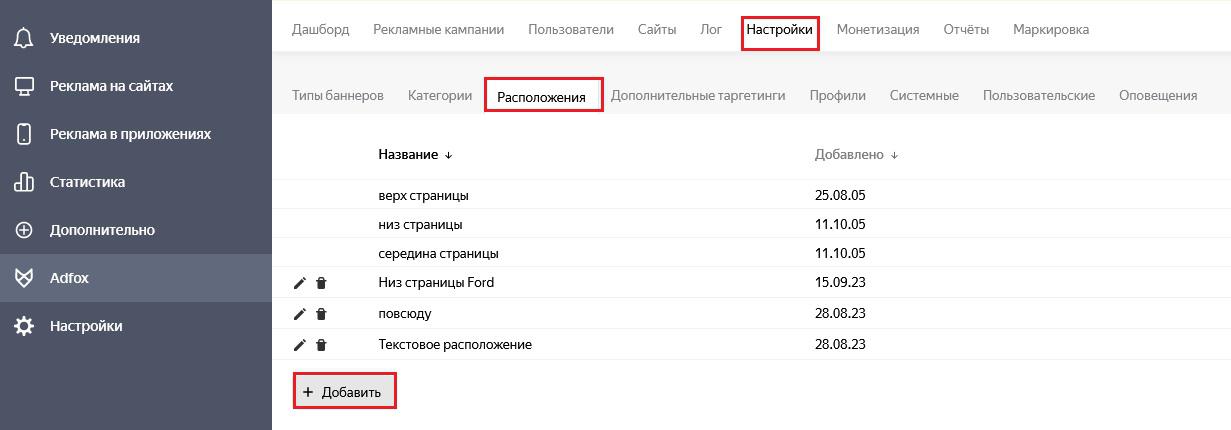Delete the Текстовое расположение row

coord(321,345)
